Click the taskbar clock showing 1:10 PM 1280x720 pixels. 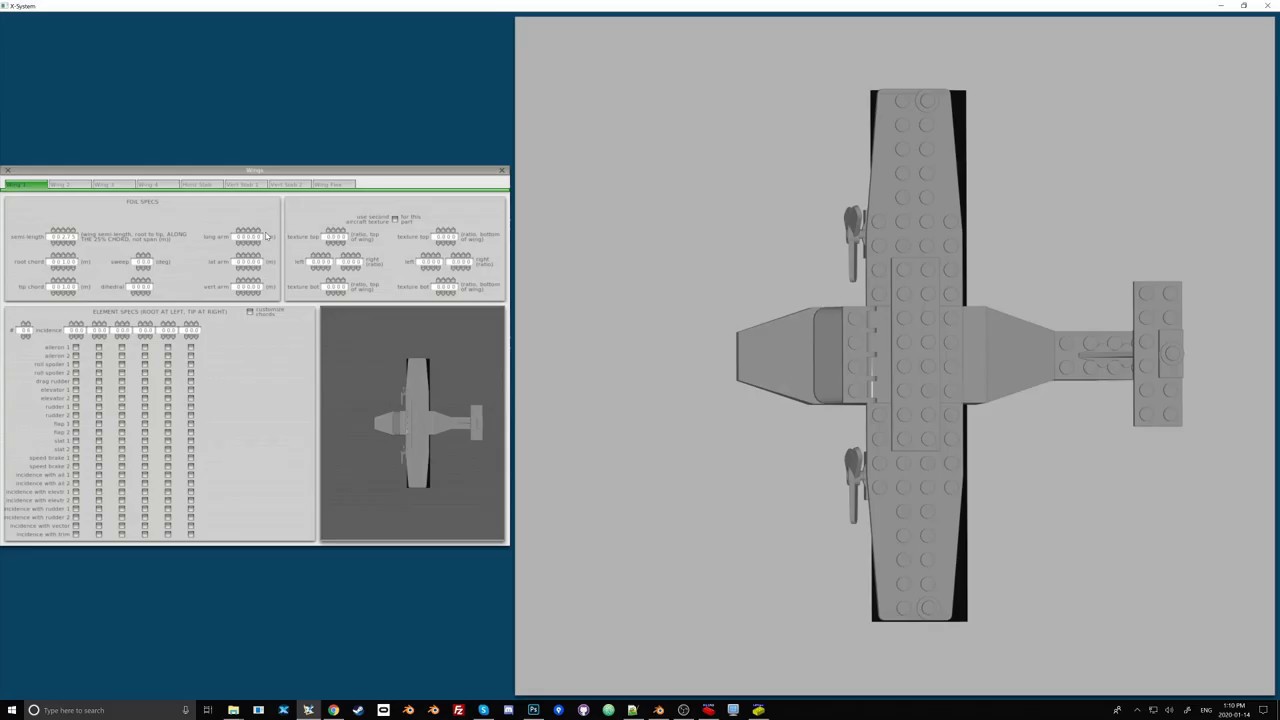coord(1234,710)
